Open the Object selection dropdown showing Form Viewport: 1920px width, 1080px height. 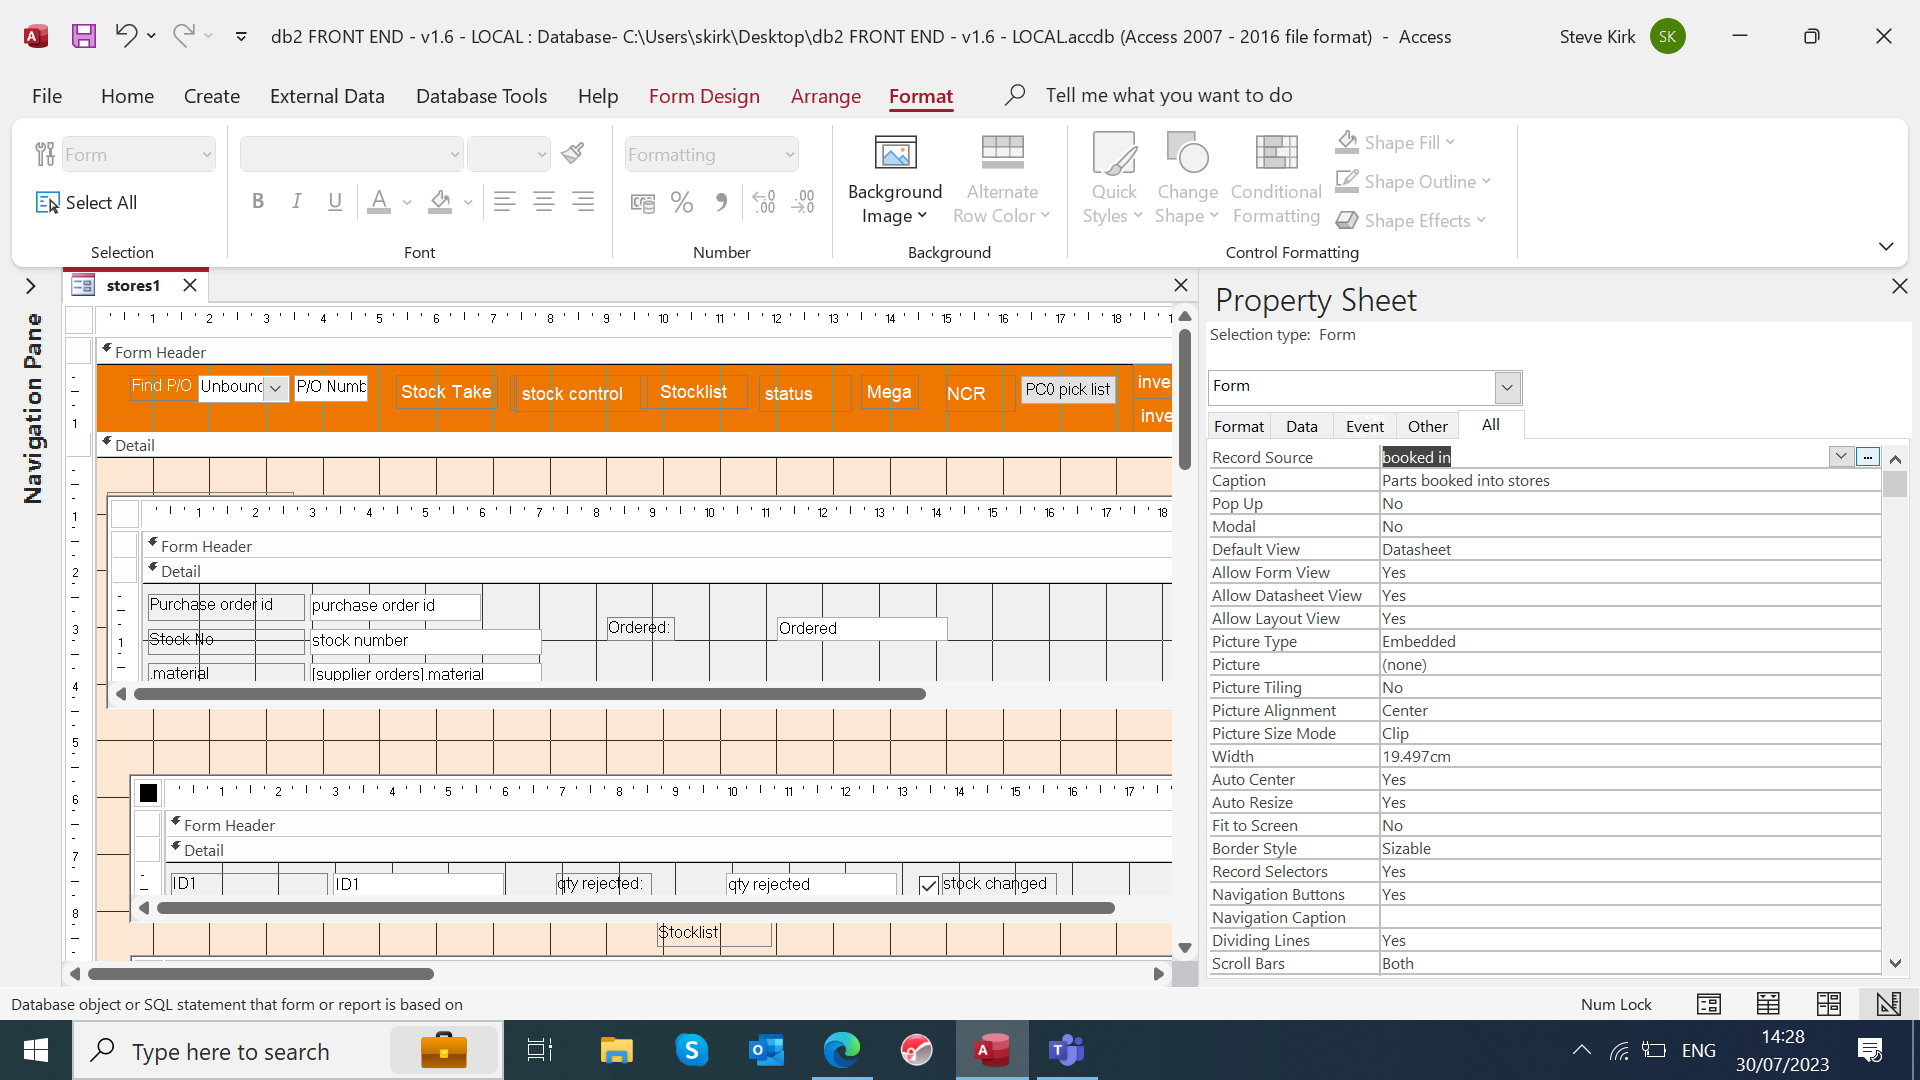[207, 154]
